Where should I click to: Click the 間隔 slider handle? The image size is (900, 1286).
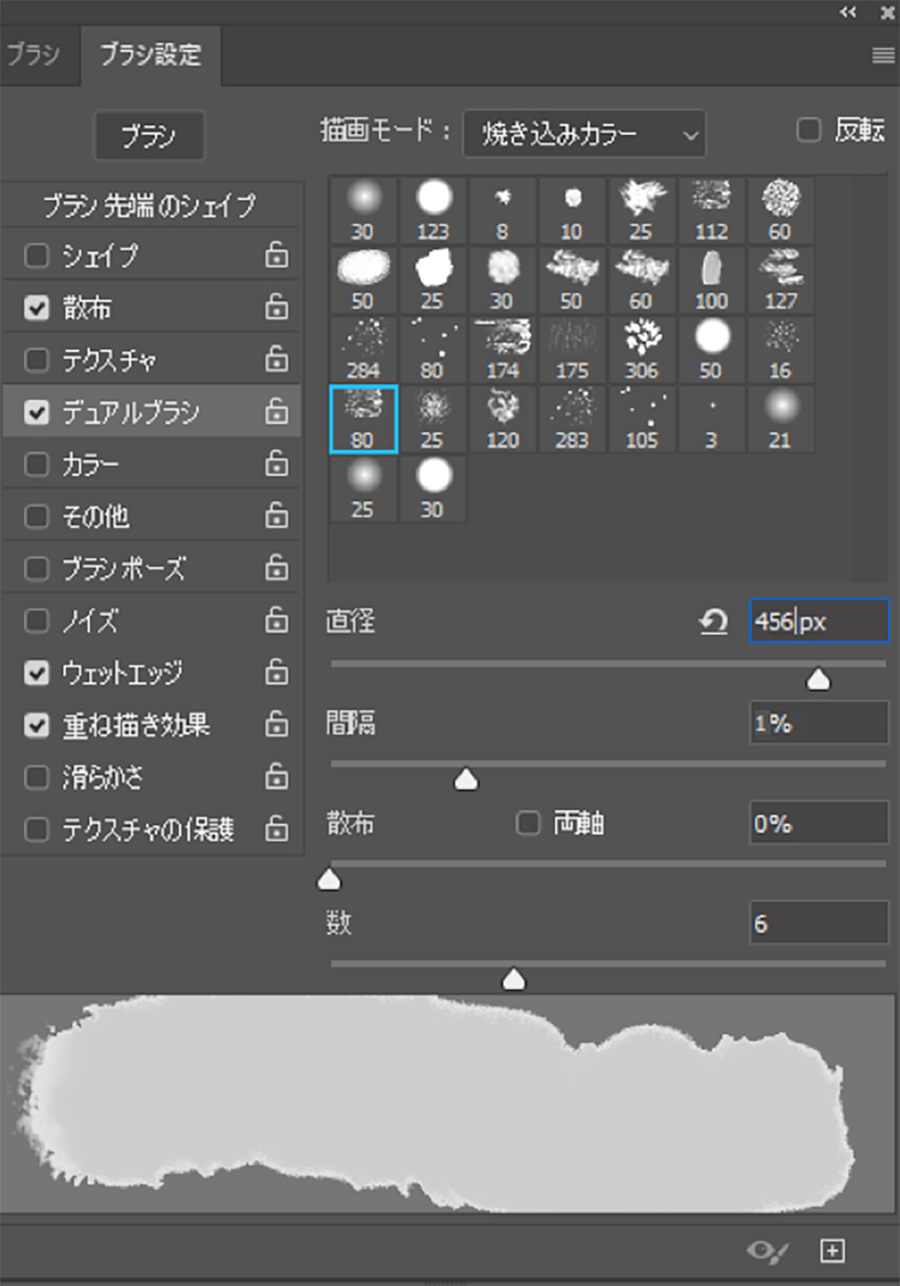[466, 780]
